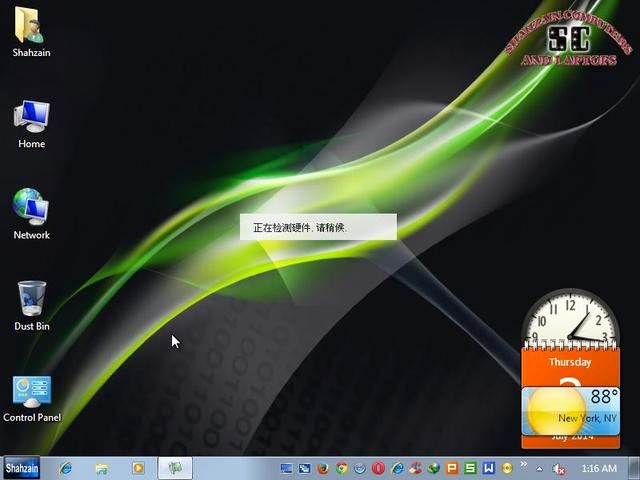
Task: Launch Windows Media Player from taskbar
Action: coord(138,468)
